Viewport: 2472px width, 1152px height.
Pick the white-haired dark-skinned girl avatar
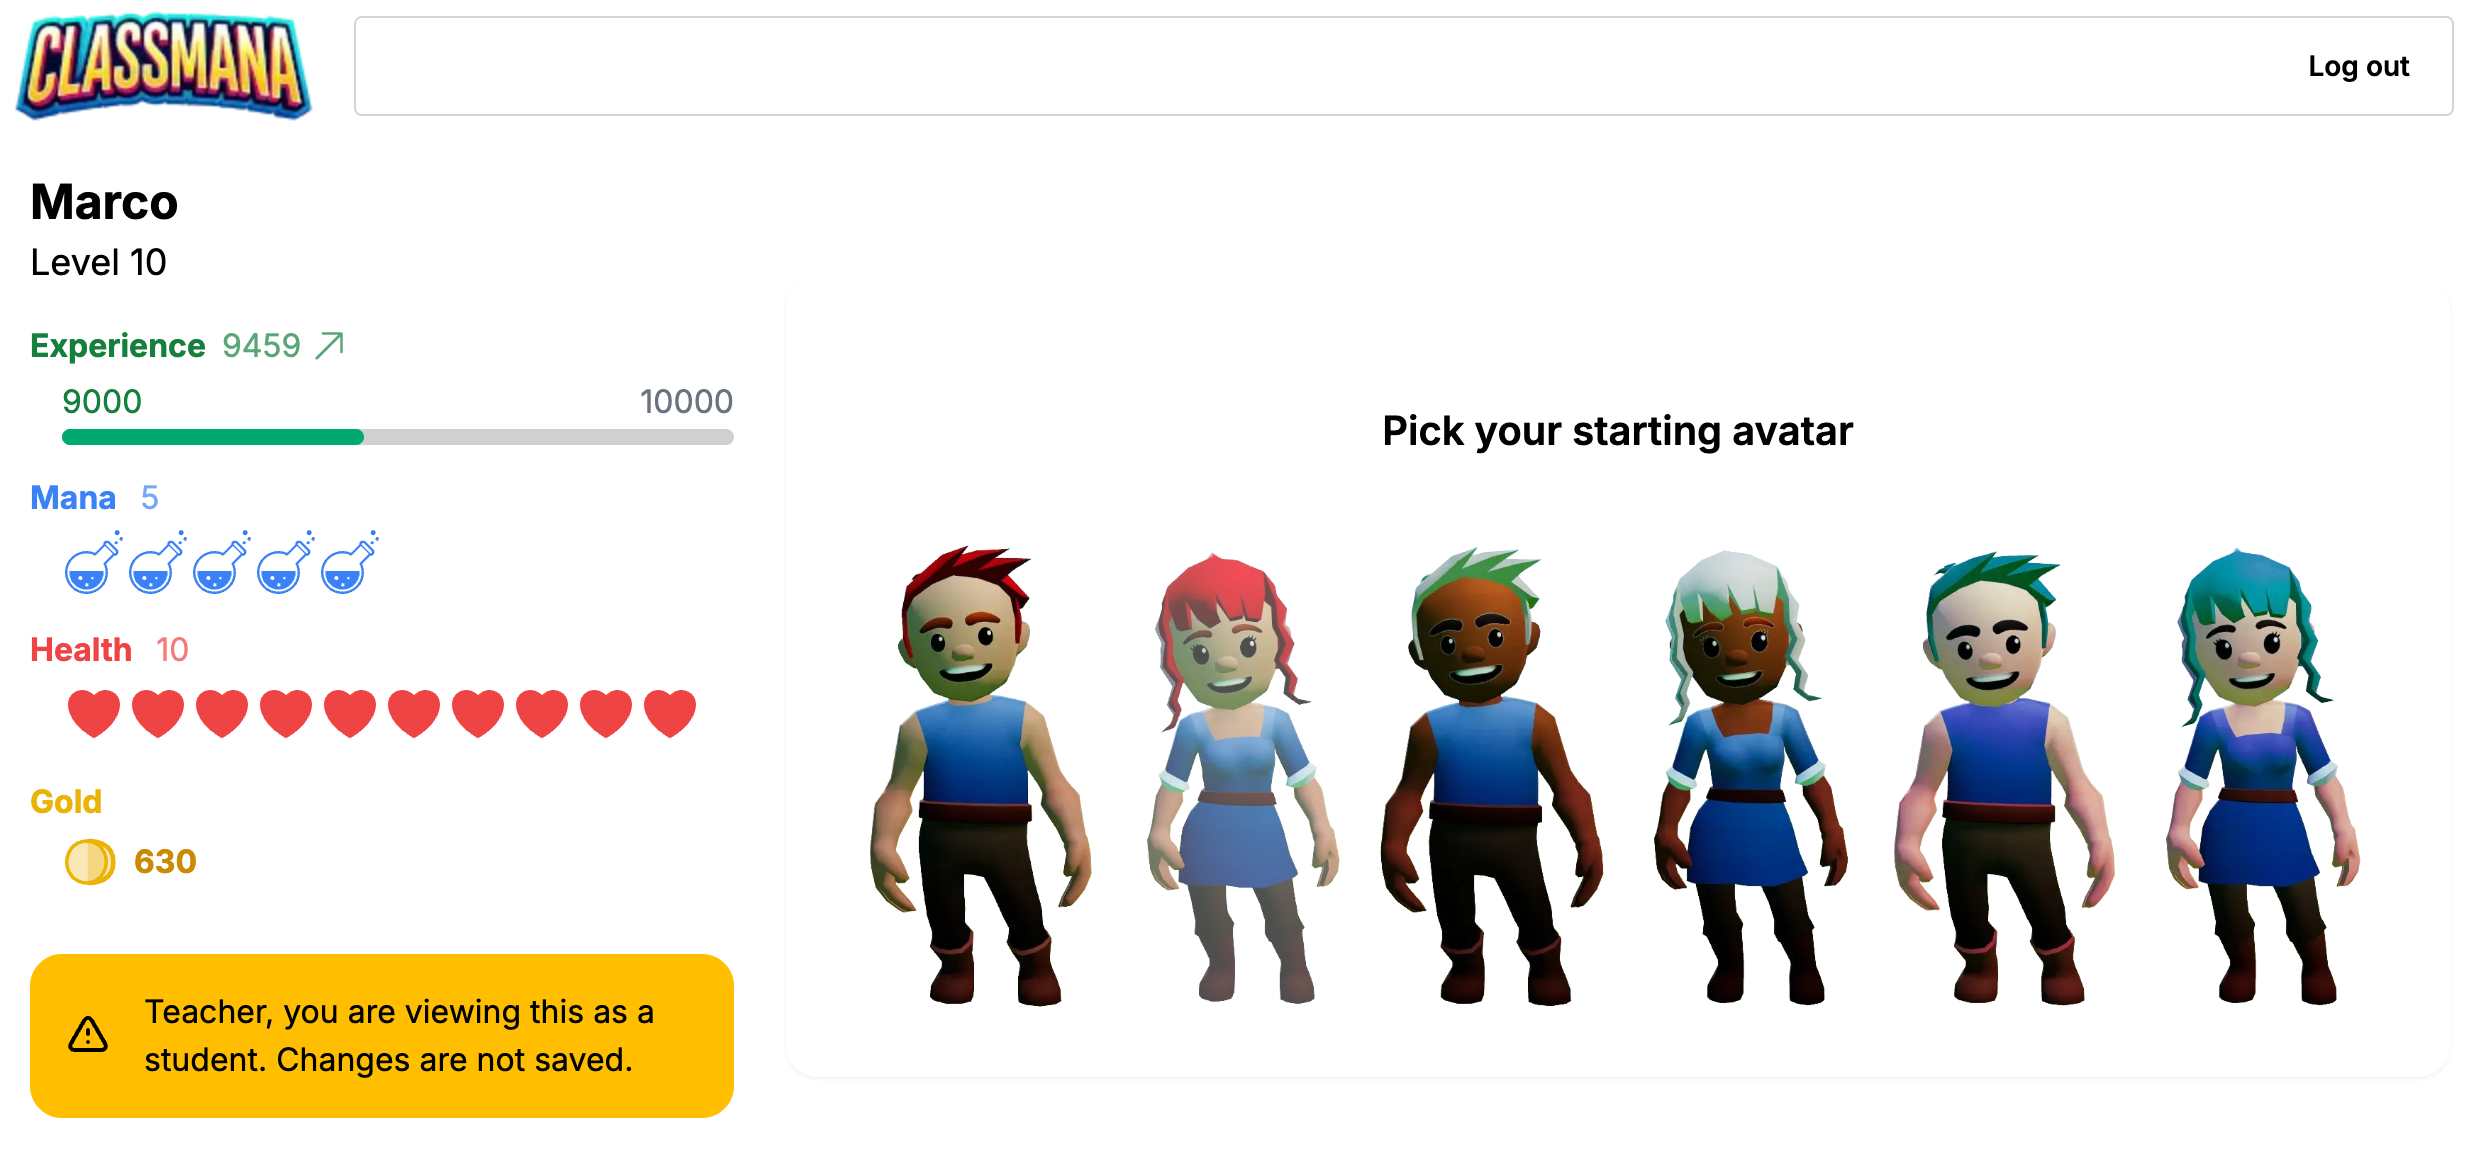point(1748,777)
